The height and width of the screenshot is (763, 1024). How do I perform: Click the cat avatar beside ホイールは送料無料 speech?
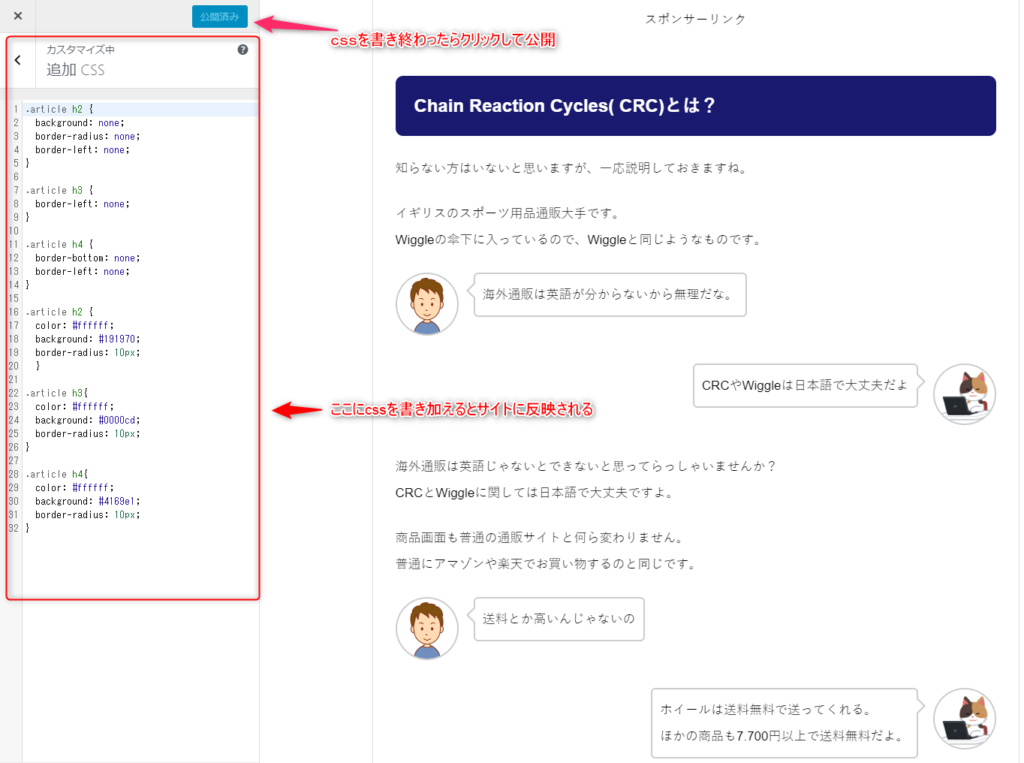click(x=965, y=718)
